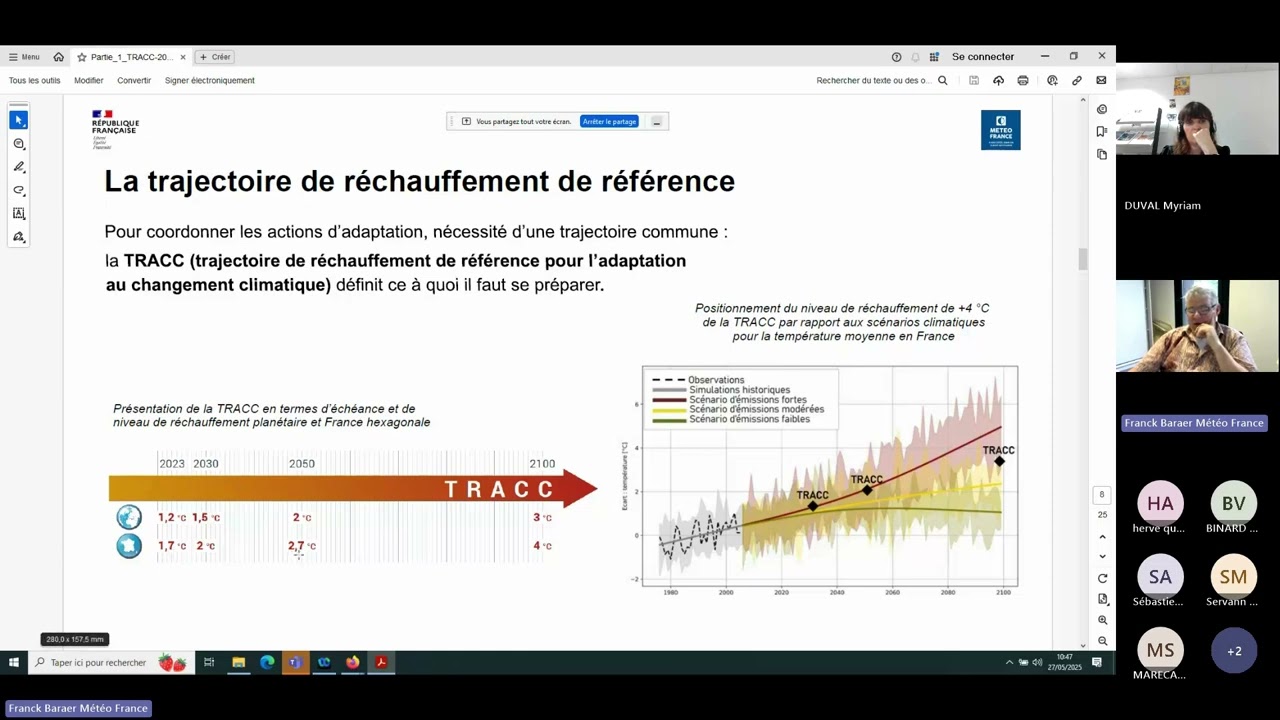This screenshot has width=1280, height=720.
Task: Pick the highlighter pen tool
Action: tap(18, 167)
